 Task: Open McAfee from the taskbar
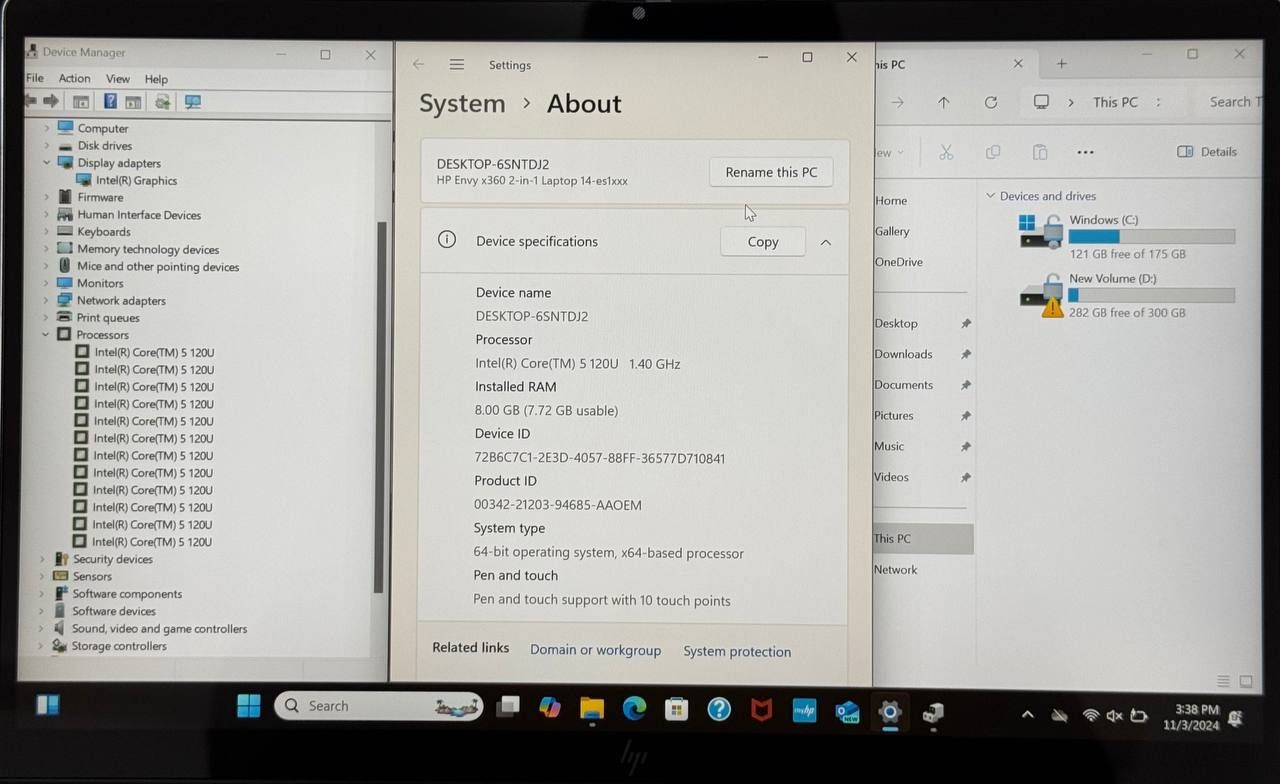tap(761, 710)
